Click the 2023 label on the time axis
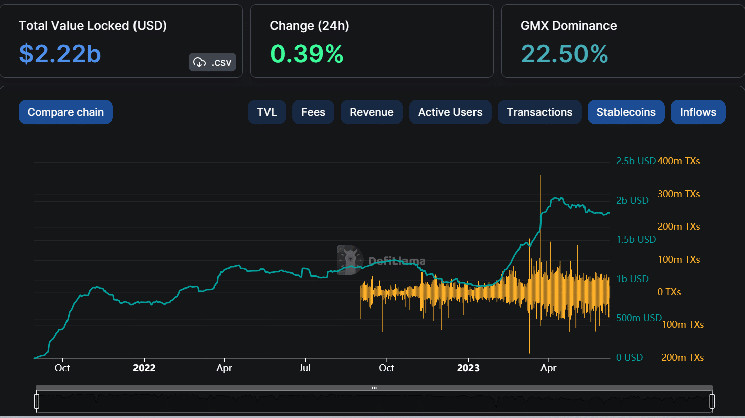The width and height of the screenshot is (745, 418). click(x=466, y=367)
